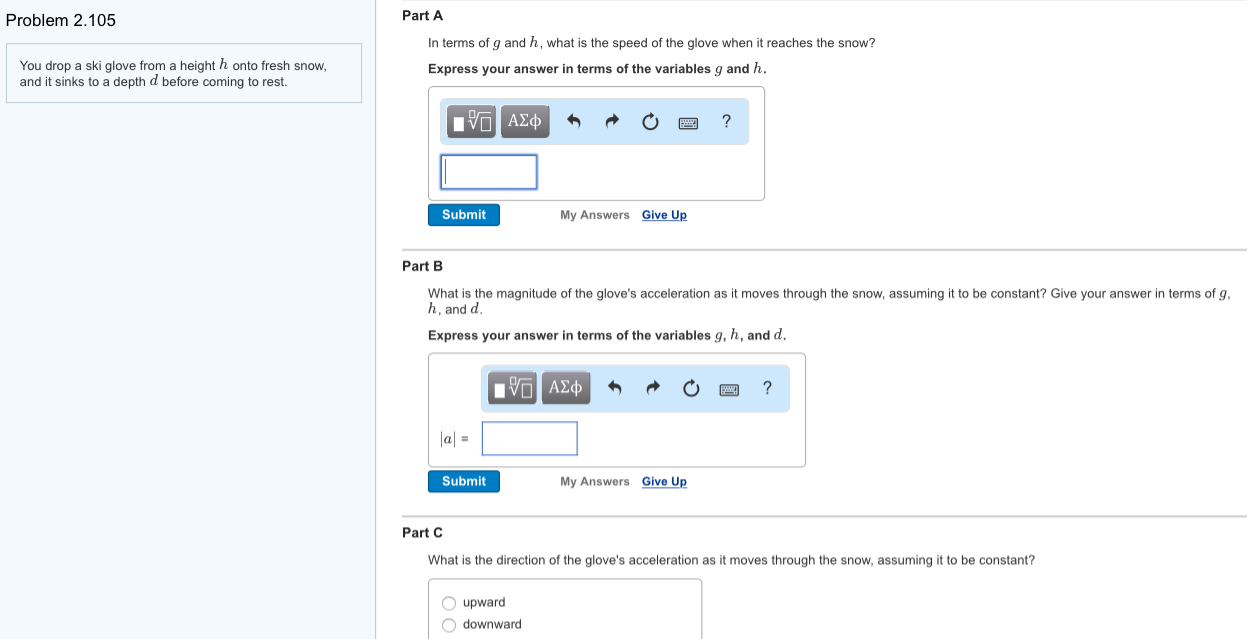Redo the entry in Part B editor
The width and height of the screenshot is (1250, 639).
652,388
